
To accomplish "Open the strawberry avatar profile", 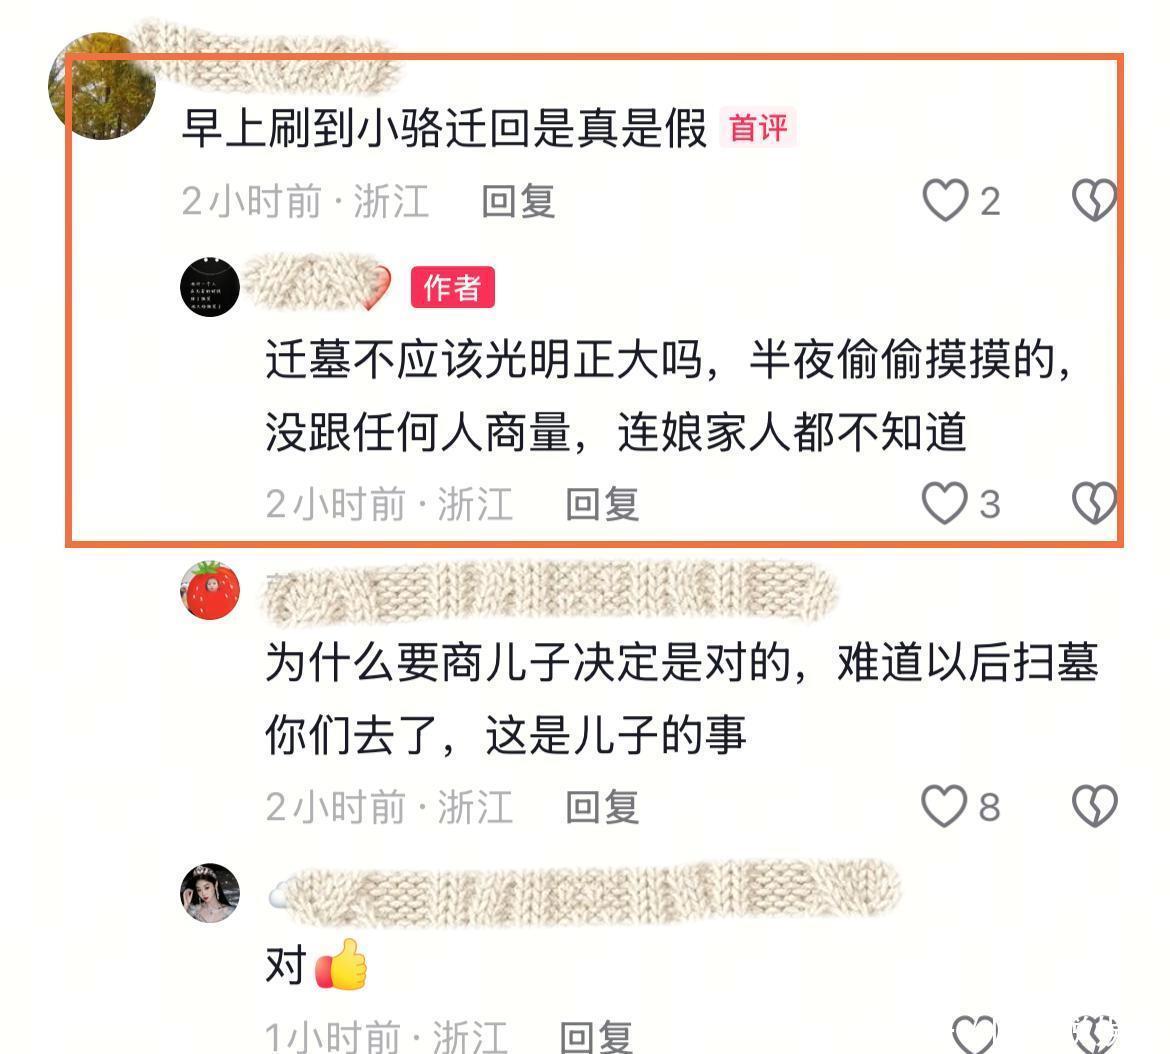I will tap(210, 590).
